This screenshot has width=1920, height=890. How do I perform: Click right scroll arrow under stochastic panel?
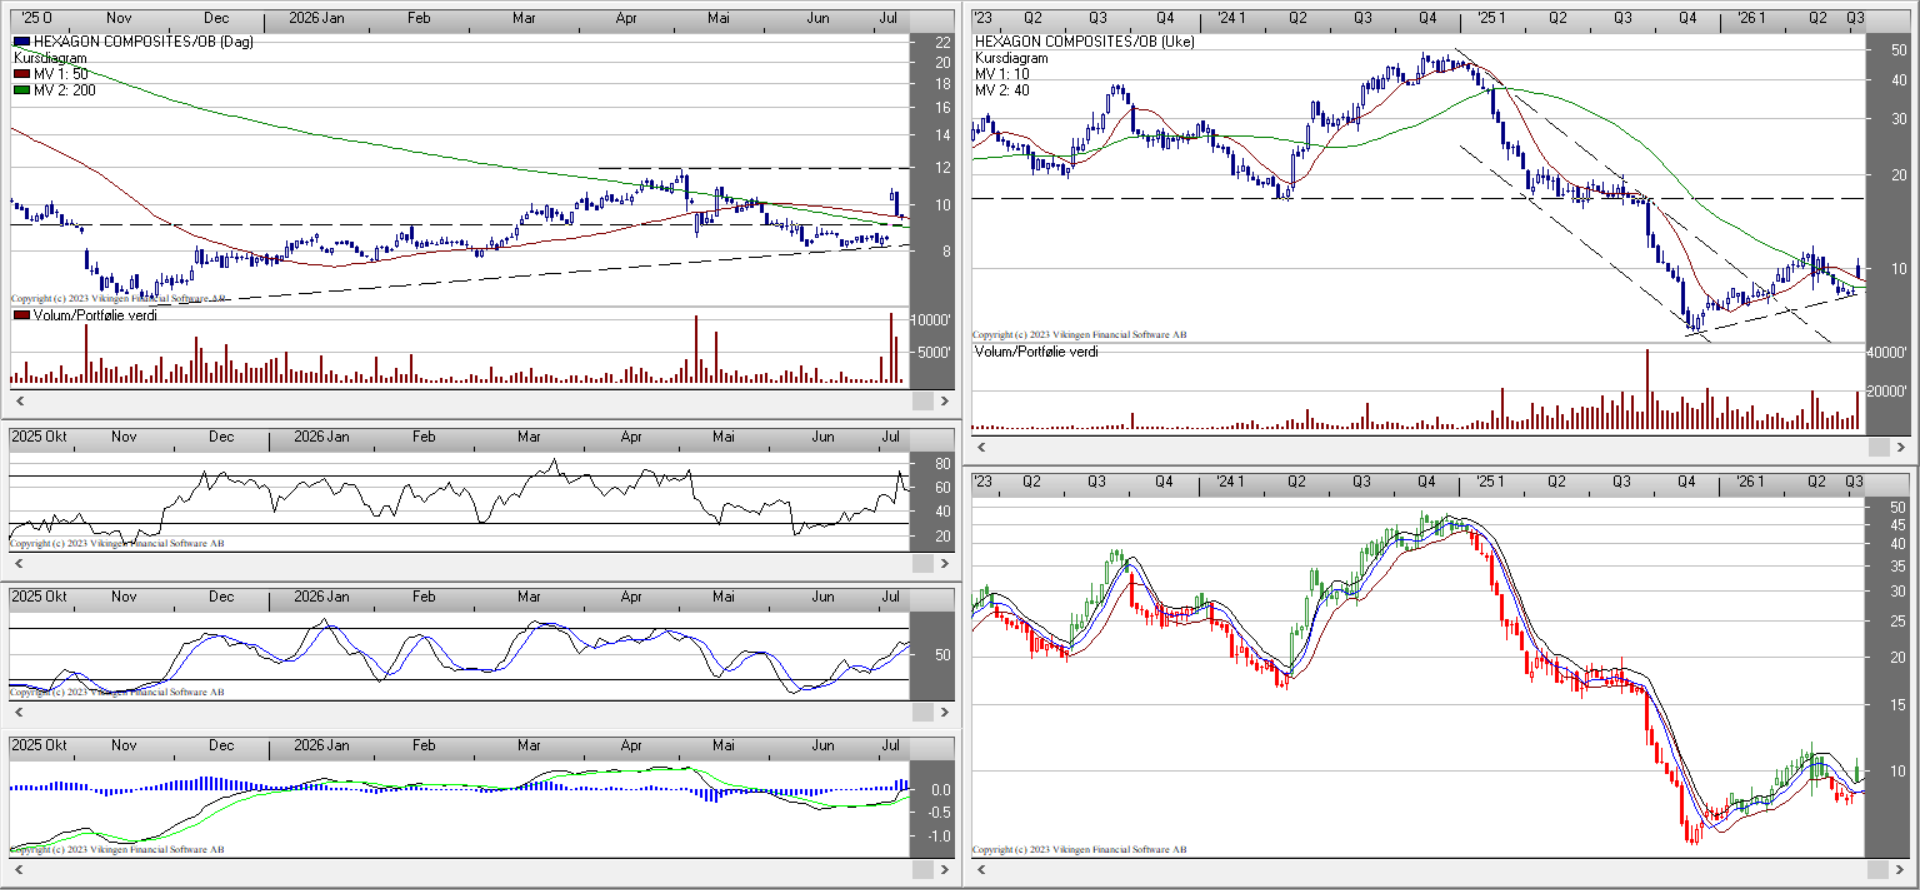pyautogui.click(x=944, y=712)
